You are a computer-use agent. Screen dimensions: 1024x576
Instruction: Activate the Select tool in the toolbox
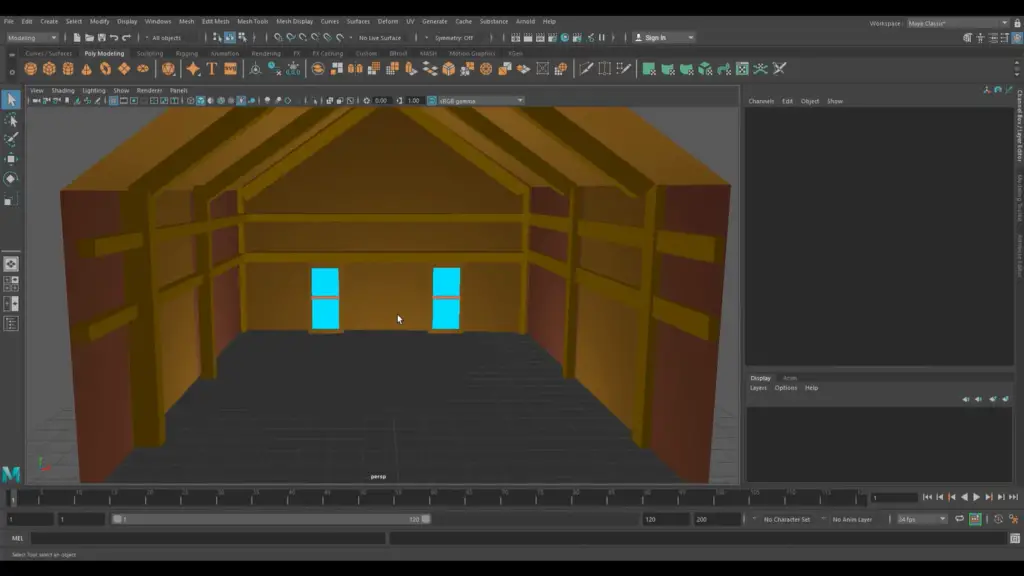[x=11, y=100]
